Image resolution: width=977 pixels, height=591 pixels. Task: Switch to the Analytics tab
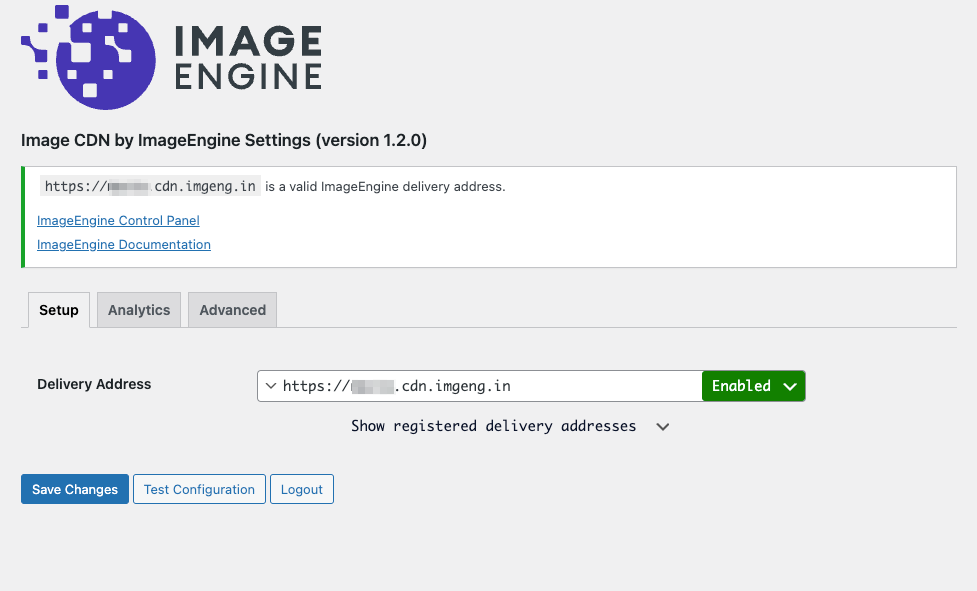point(139,310)
